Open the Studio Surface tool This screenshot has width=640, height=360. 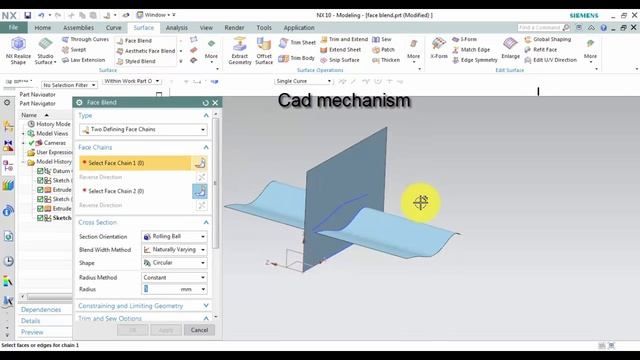click(45, 51)
